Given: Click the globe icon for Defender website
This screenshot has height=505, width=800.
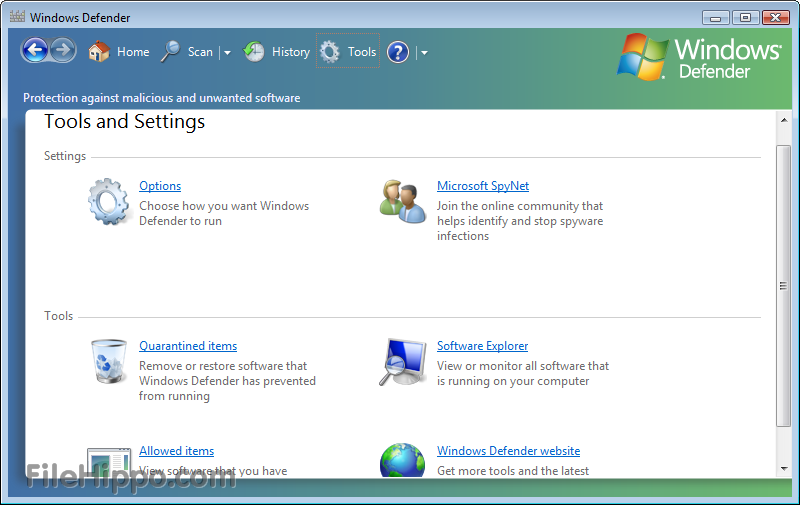Looking at the screenshot, I should point(403,460).
